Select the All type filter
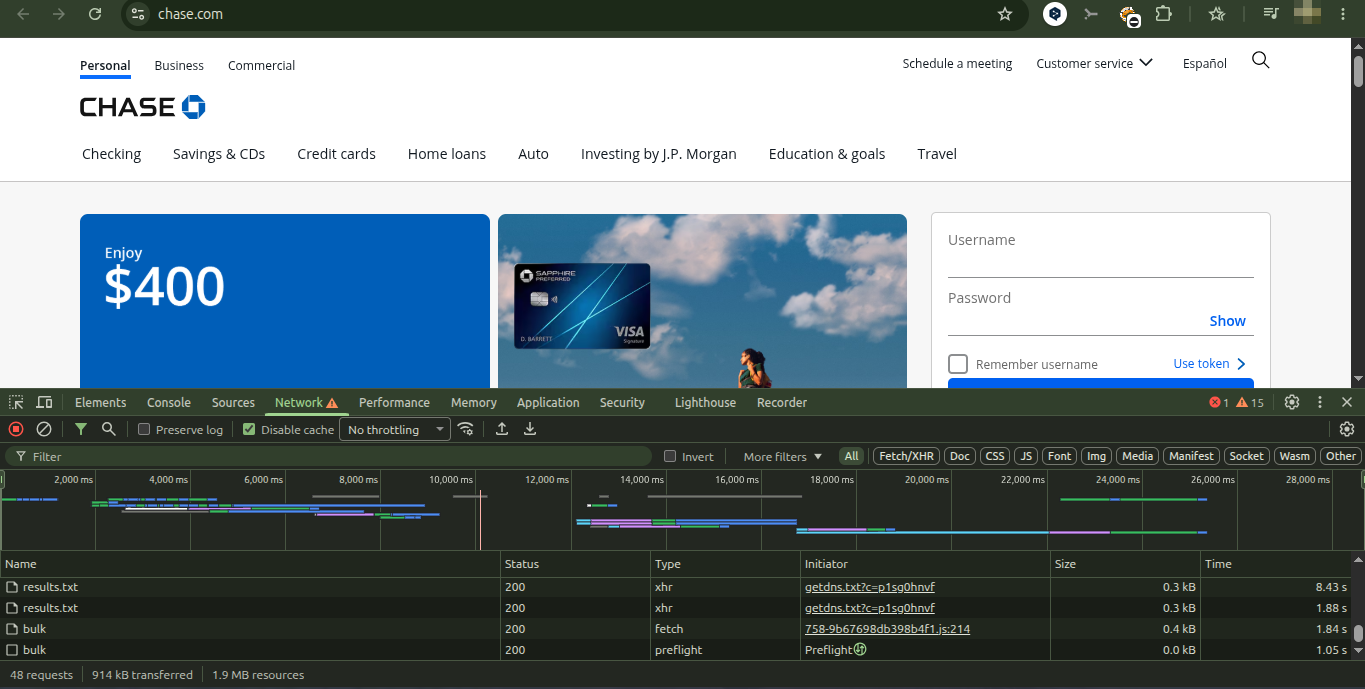This screenshot has height=689, width=1365. pyautogui.click(x=851, y=456)
